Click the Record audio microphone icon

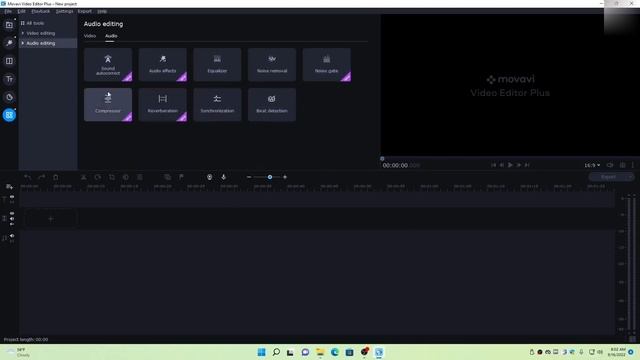[x=223, y=177]
